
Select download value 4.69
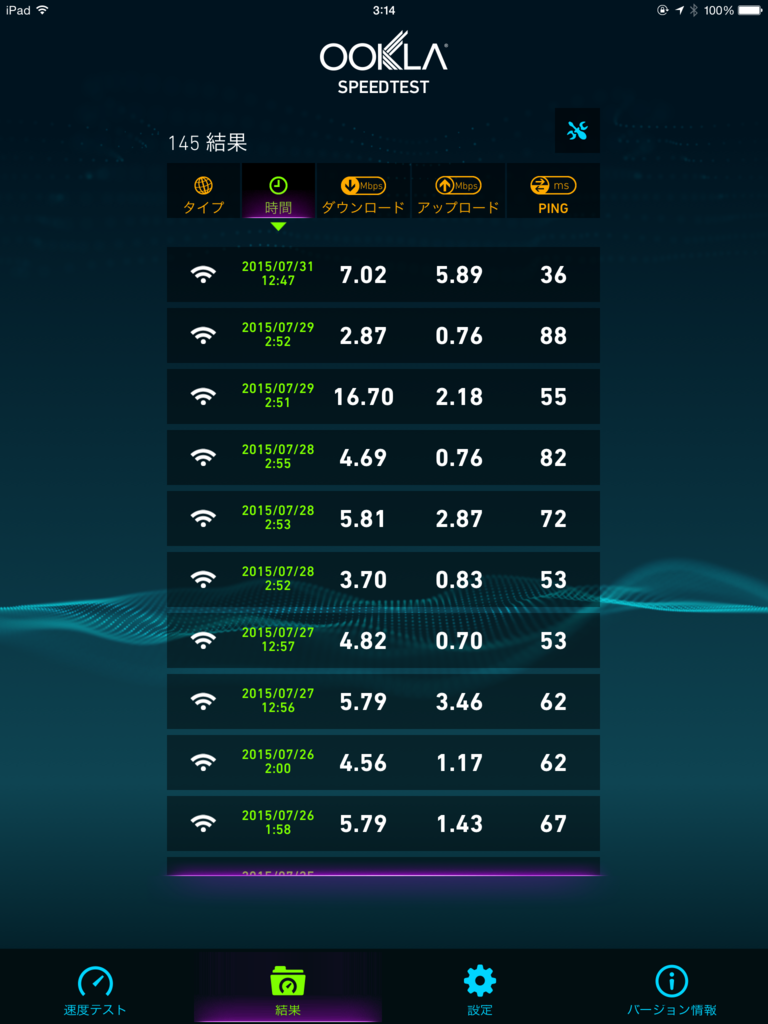pyautogui.click(x=363, y=458)
